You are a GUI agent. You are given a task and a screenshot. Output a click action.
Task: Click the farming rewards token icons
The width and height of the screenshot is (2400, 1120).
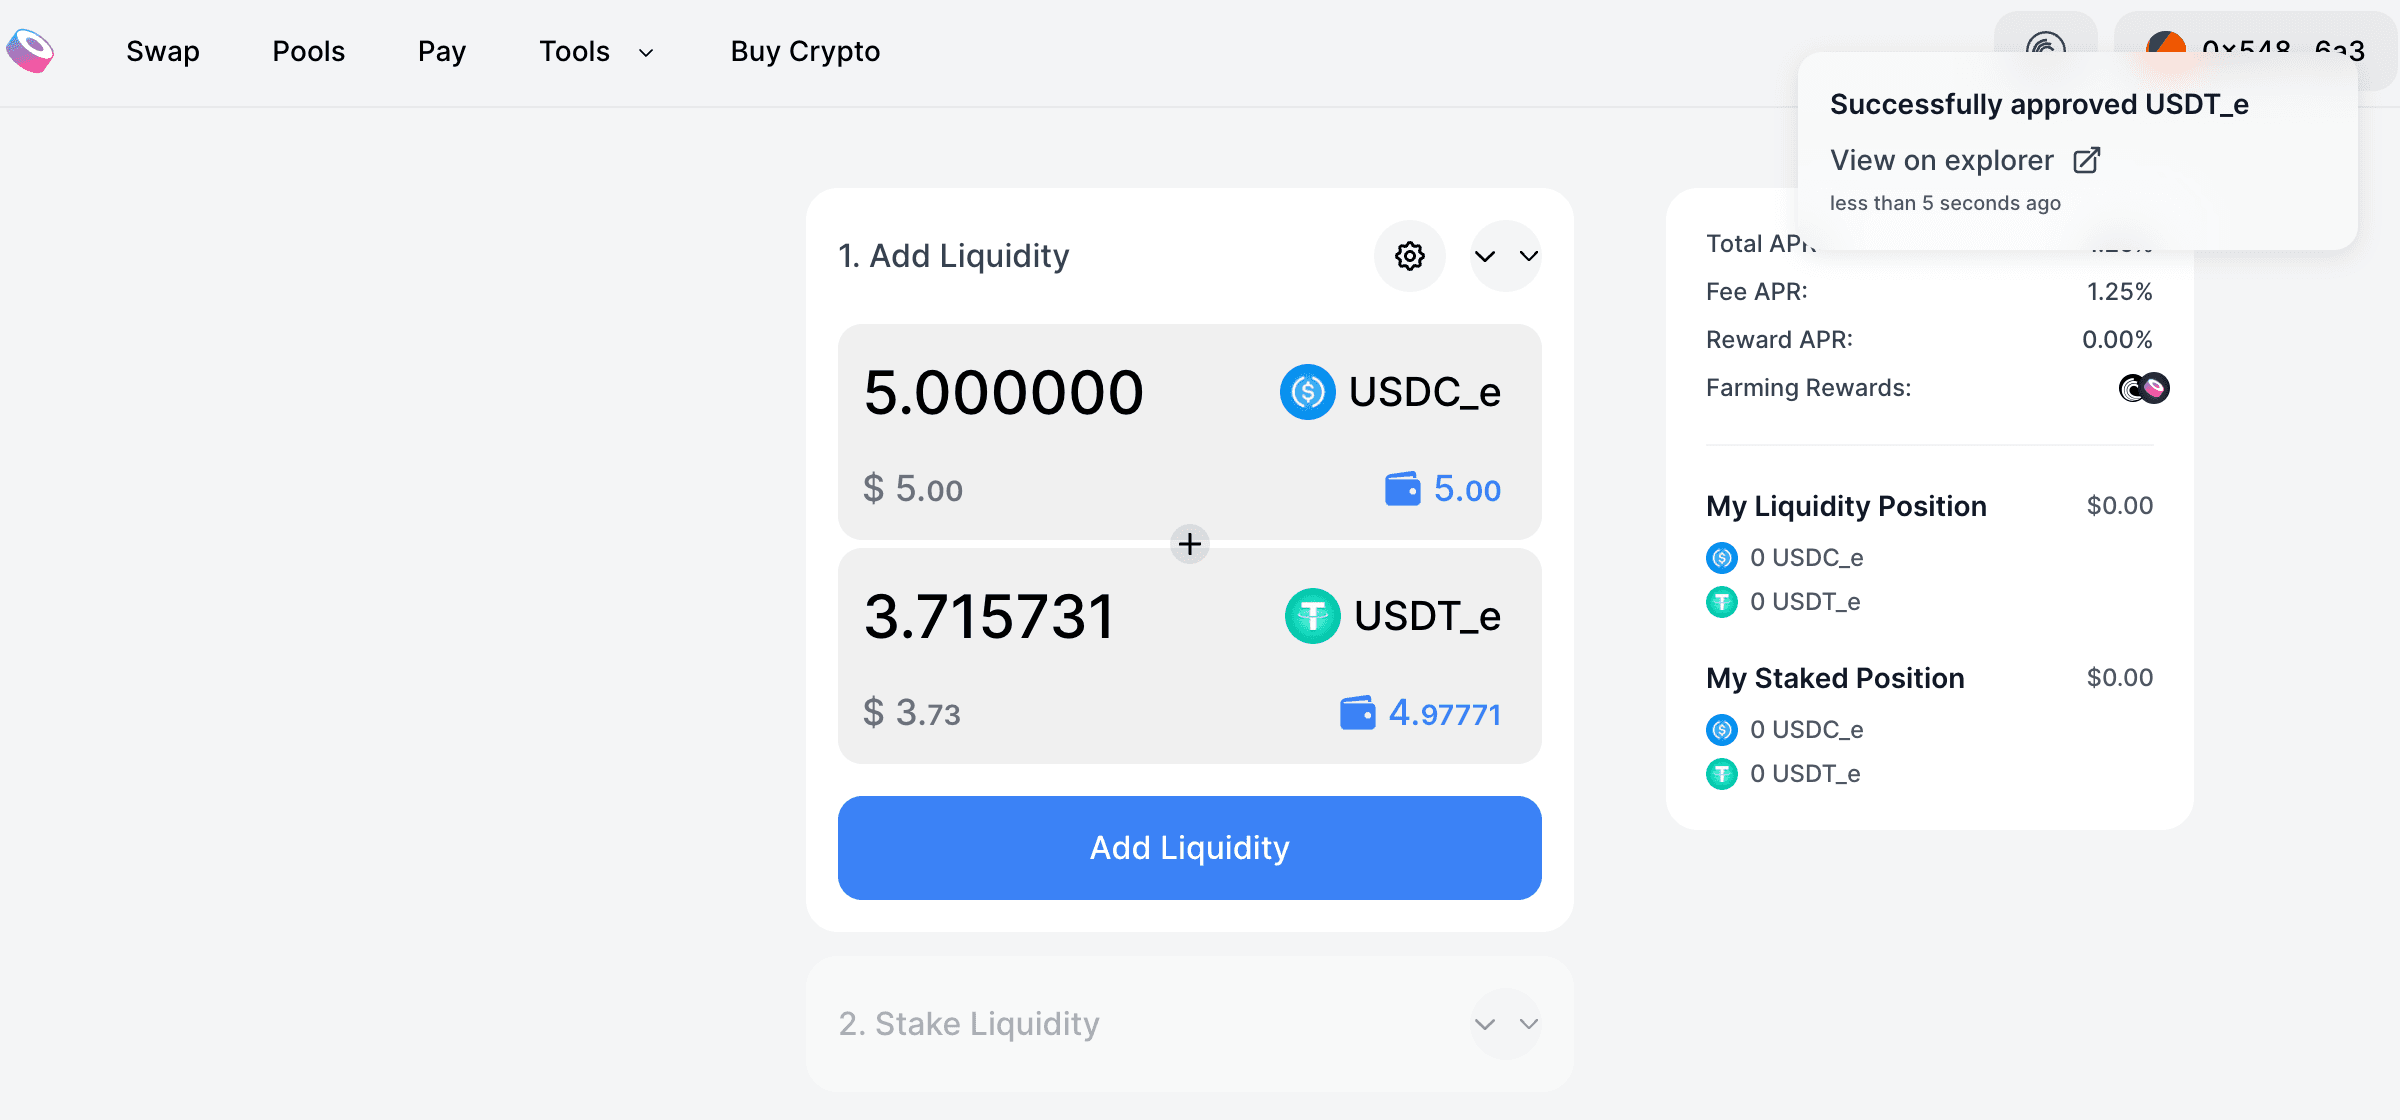(2144, 388)
